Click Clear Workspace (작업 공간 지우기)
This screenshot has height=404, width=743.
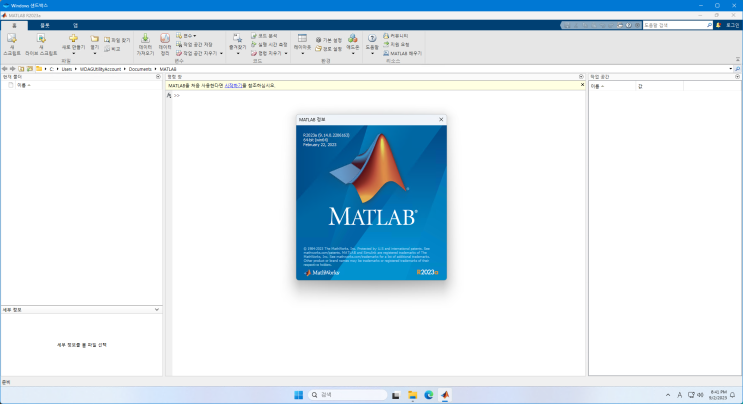click(197, 54)
